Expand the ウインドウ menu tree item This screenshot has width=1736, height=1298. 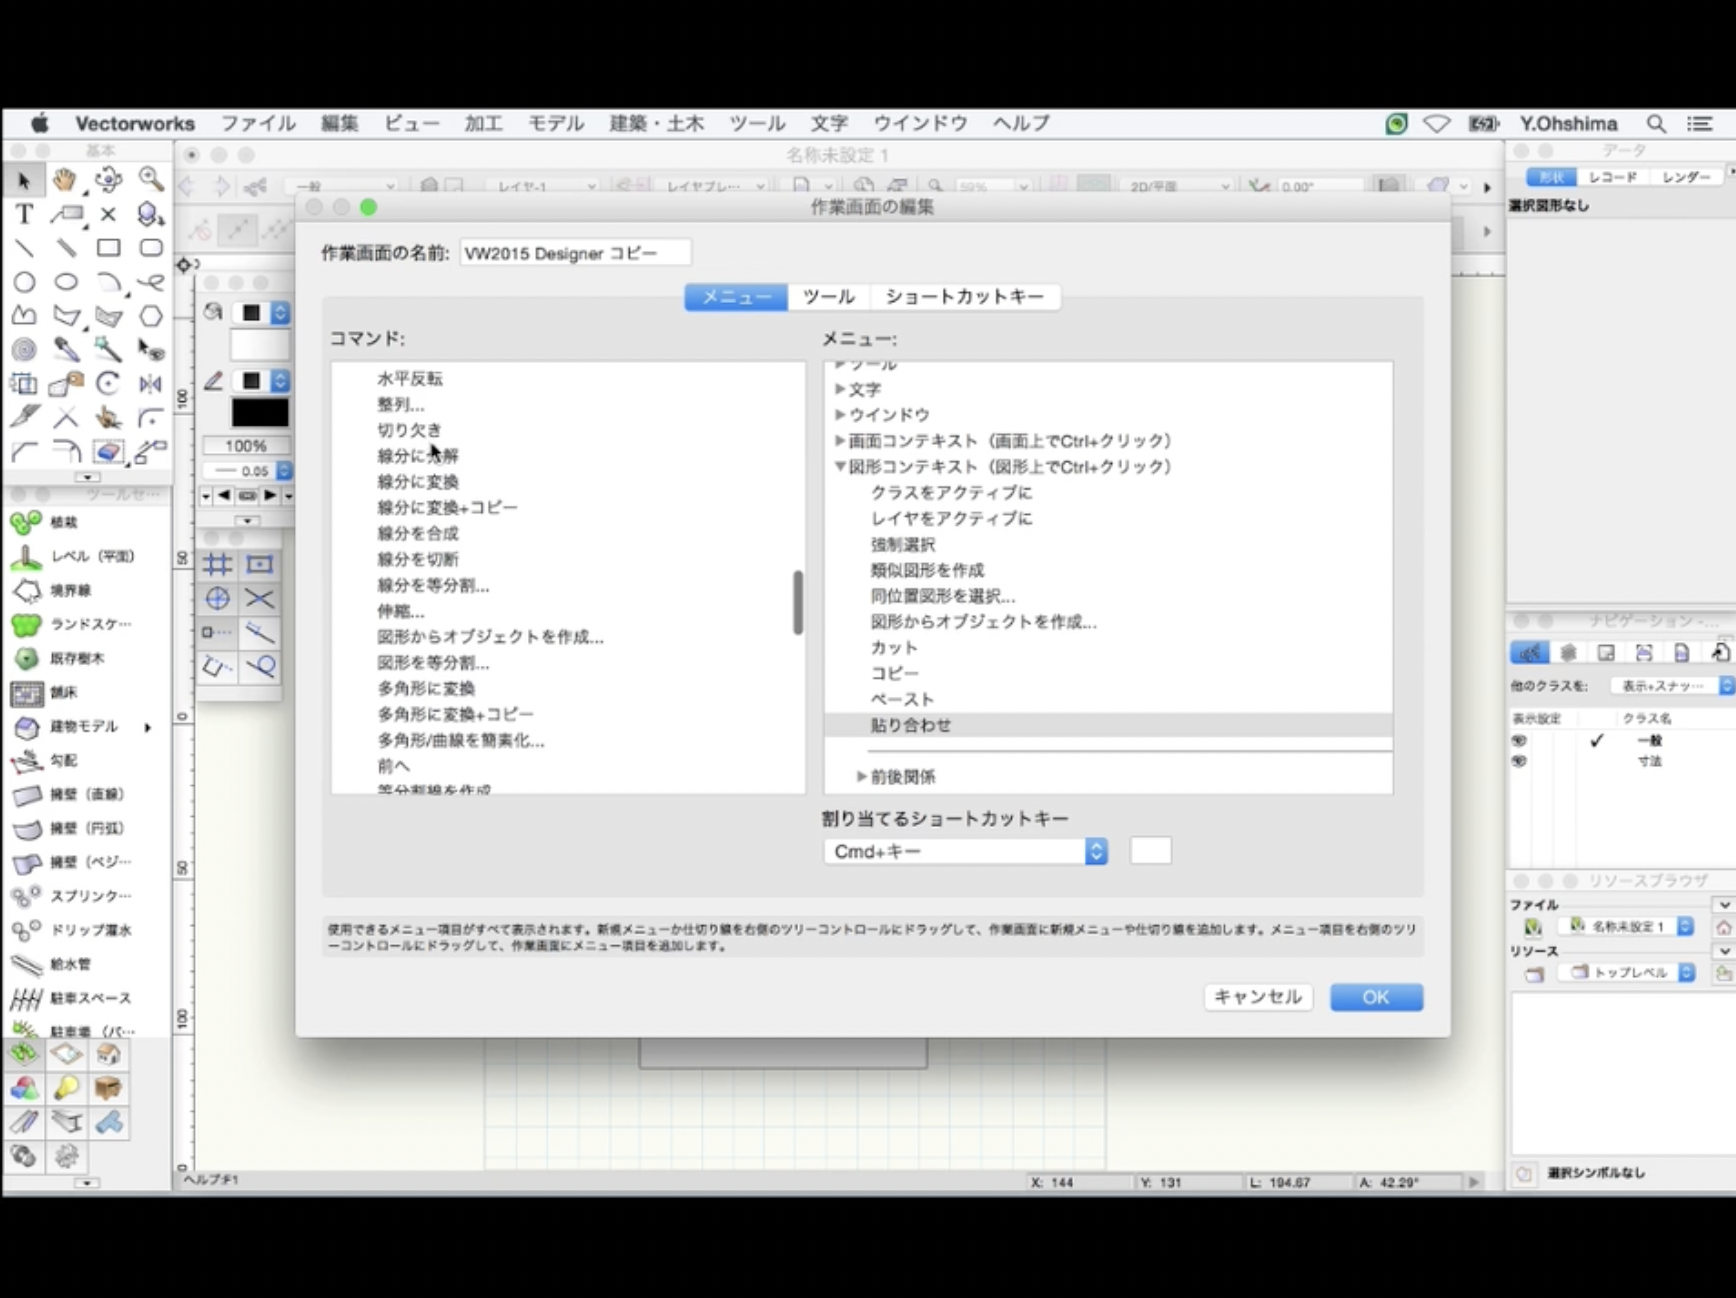(x=840, y=414)
